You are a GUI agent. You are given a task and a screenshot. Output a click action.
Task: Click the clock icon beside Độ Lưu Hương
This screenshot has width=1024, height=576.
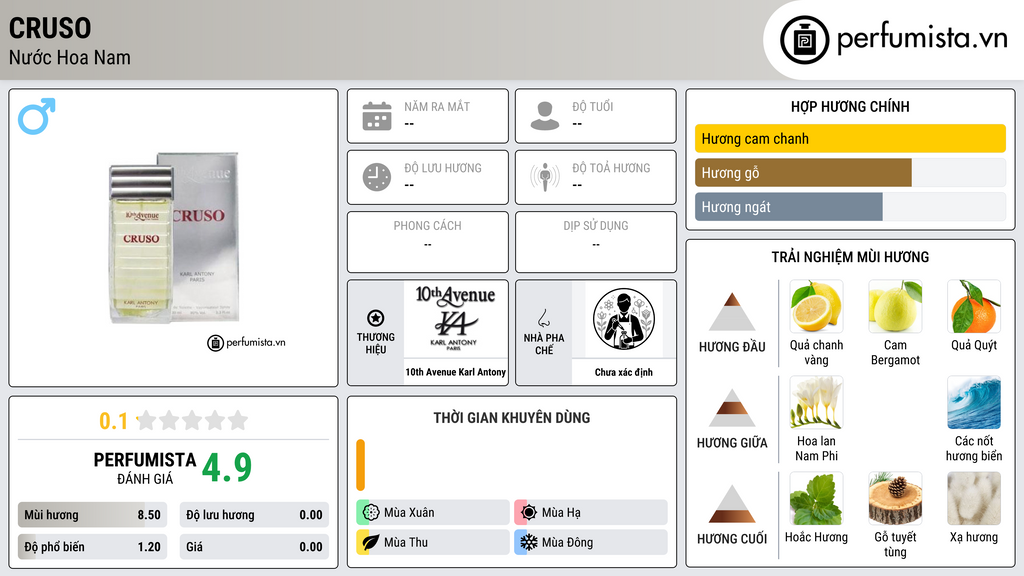coord(377,177)
